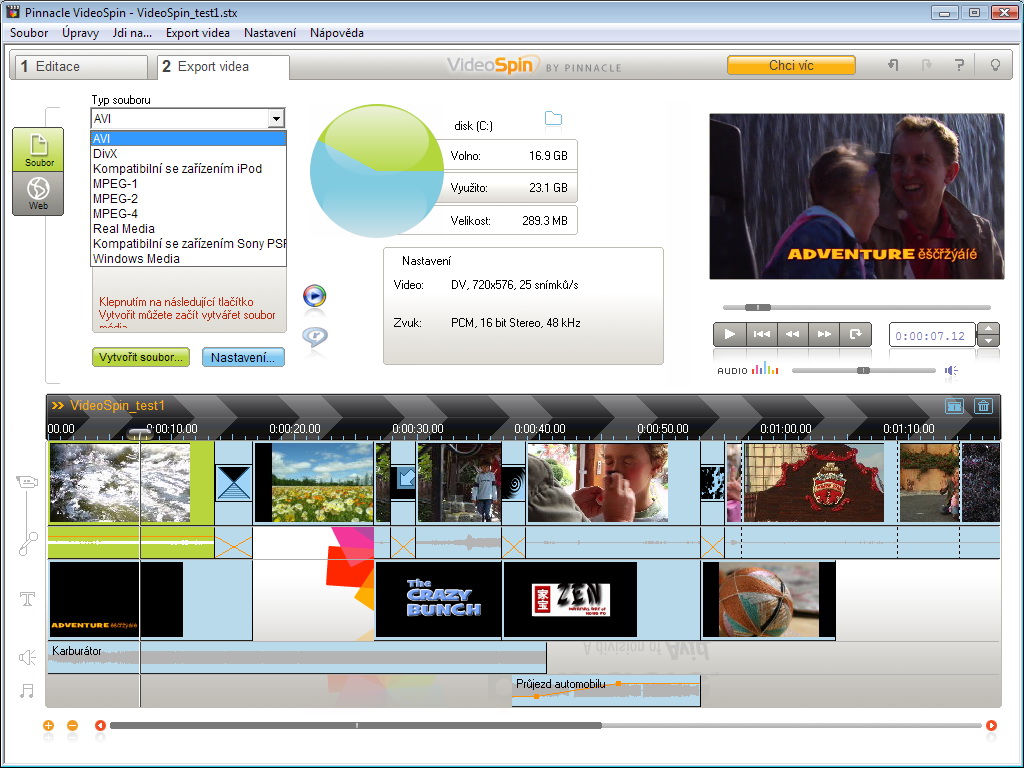Click the orange Chci víc button
Viewport: 1024px width, 768px height.
pos(791,64)
